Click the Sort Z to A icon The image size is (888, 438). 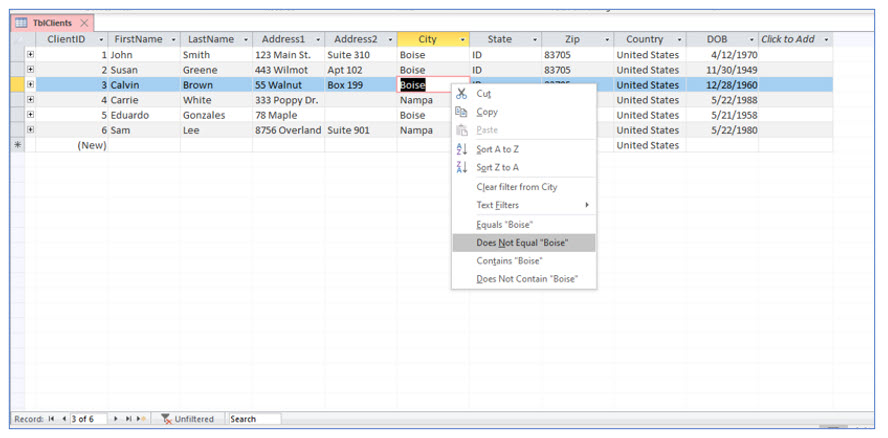coord(462,167)
